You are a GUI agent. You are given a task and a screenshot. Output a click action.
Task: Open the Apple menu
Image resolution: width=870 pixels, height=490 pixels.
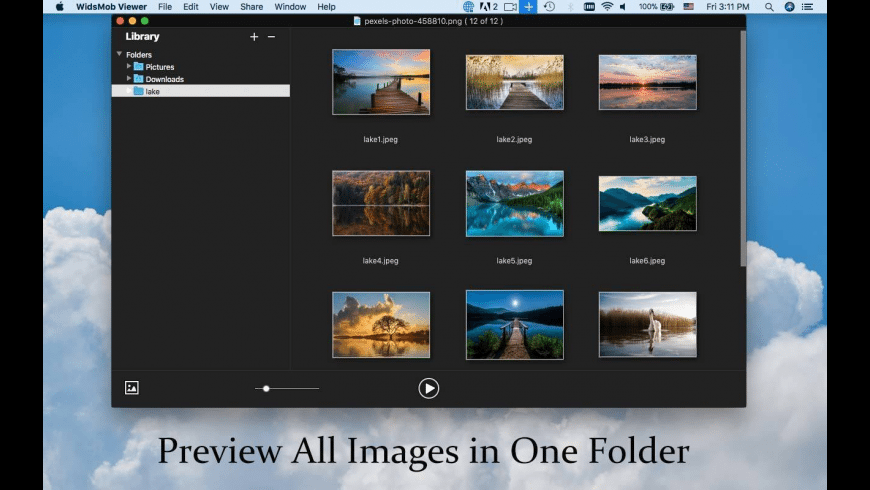(60, 7)
